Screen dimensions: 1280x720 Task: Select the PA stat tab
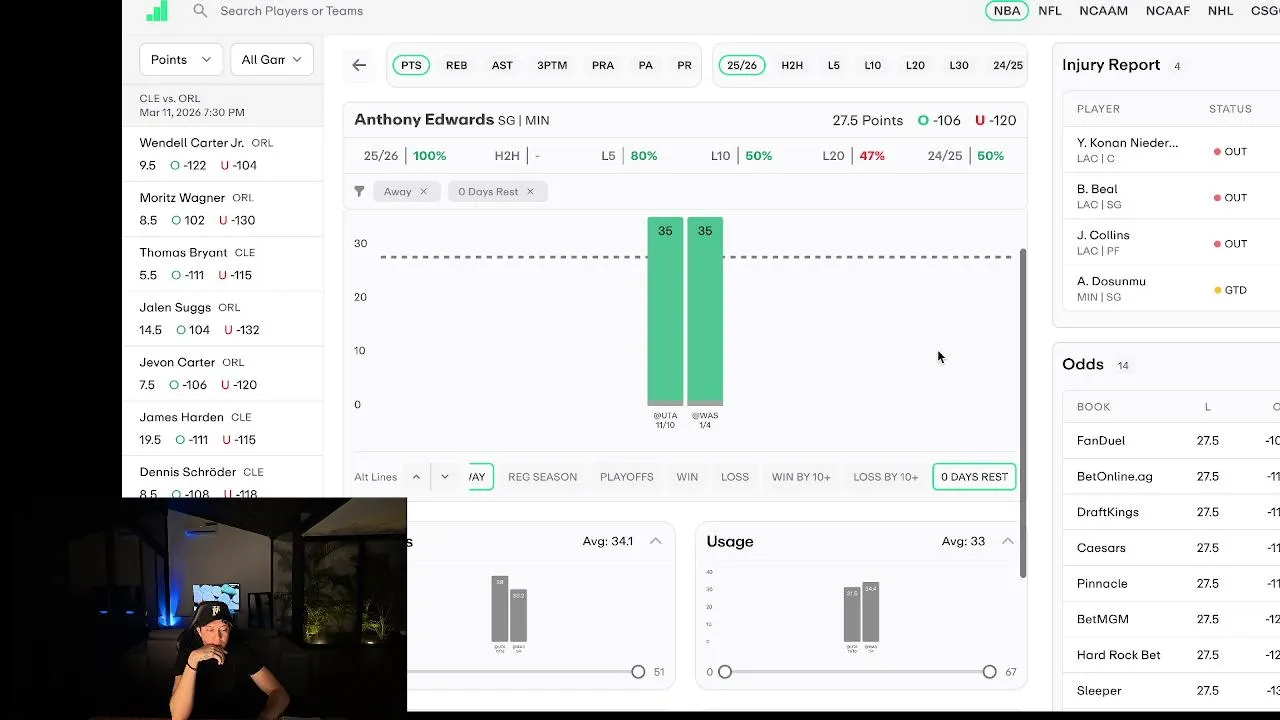point(646,65)
